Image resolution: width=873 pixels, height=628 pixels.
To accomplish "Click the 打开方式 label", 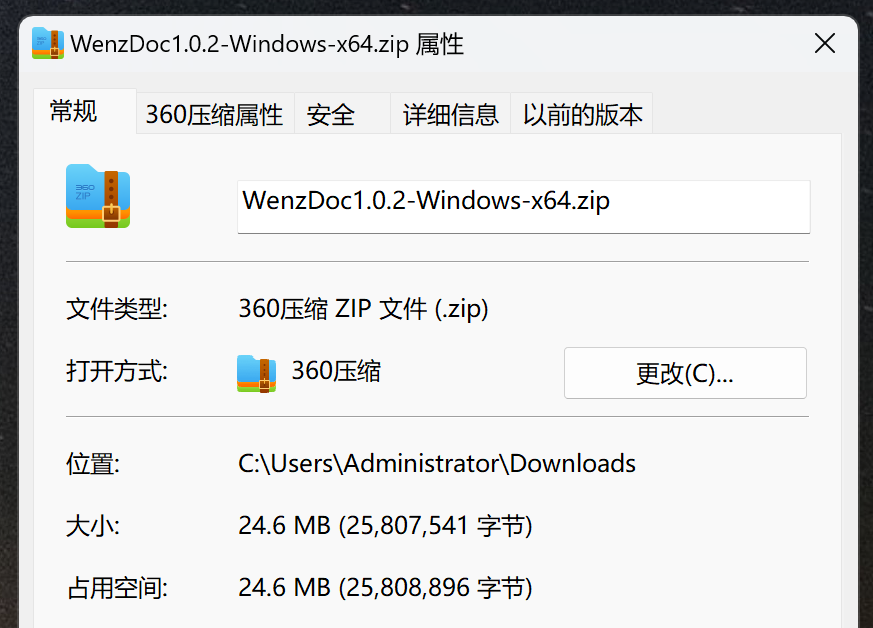I will [116, 371].
